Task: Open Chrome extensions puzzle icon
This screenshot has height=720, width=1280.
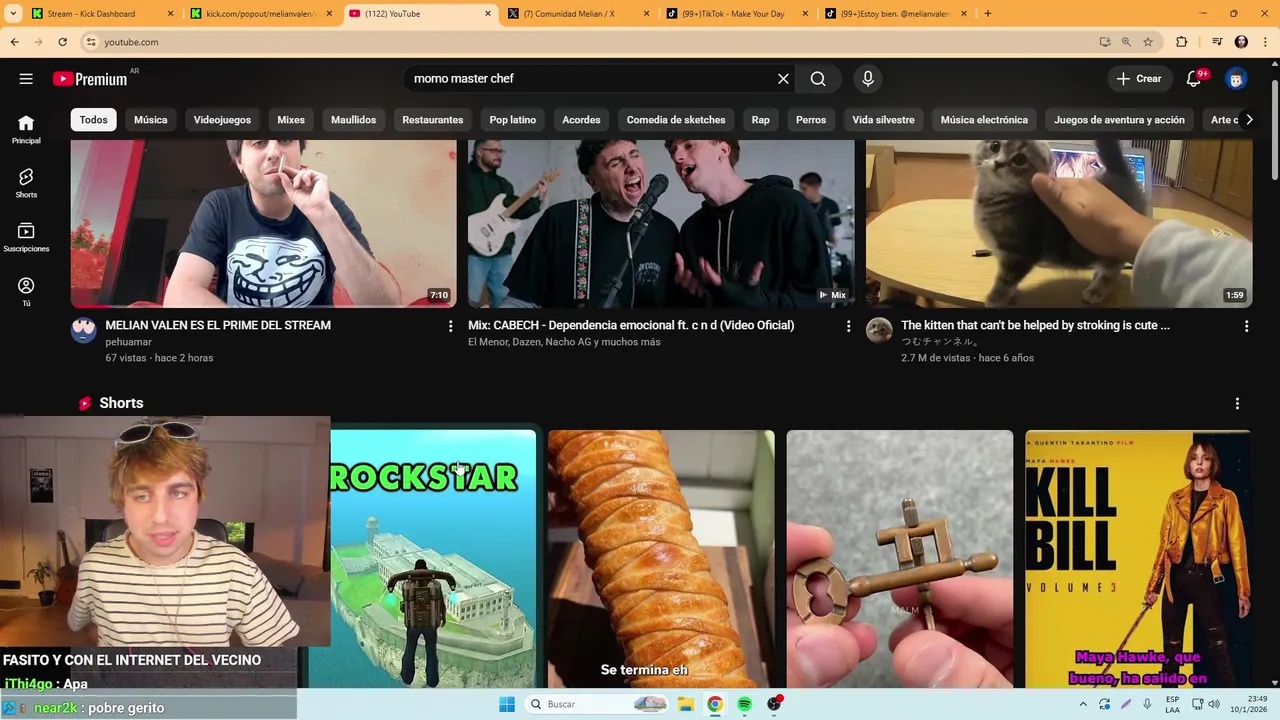Action: (1182, 42)
